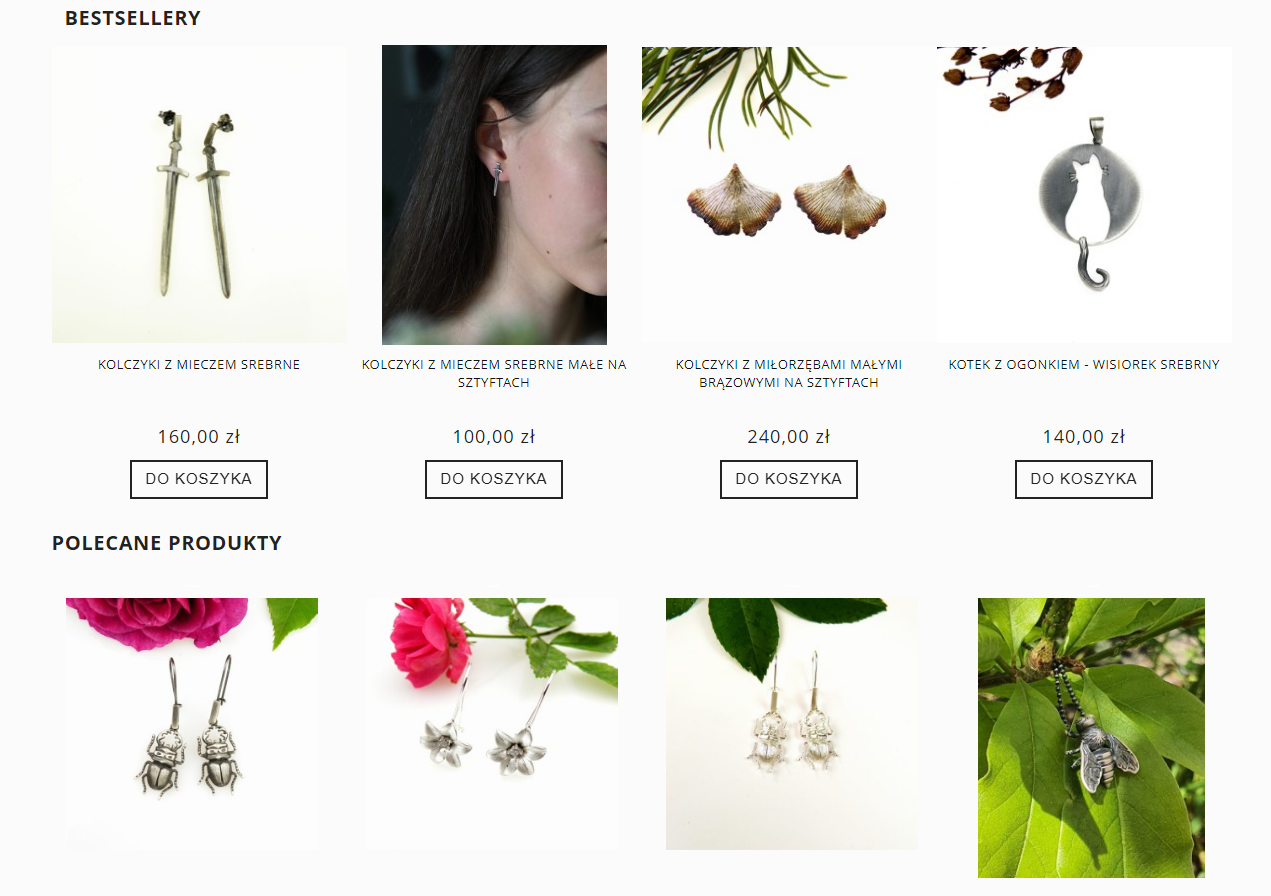Open the brown ginkgo leaf earrings image
The image size is (1271, 896).
[x=789, y=195]
